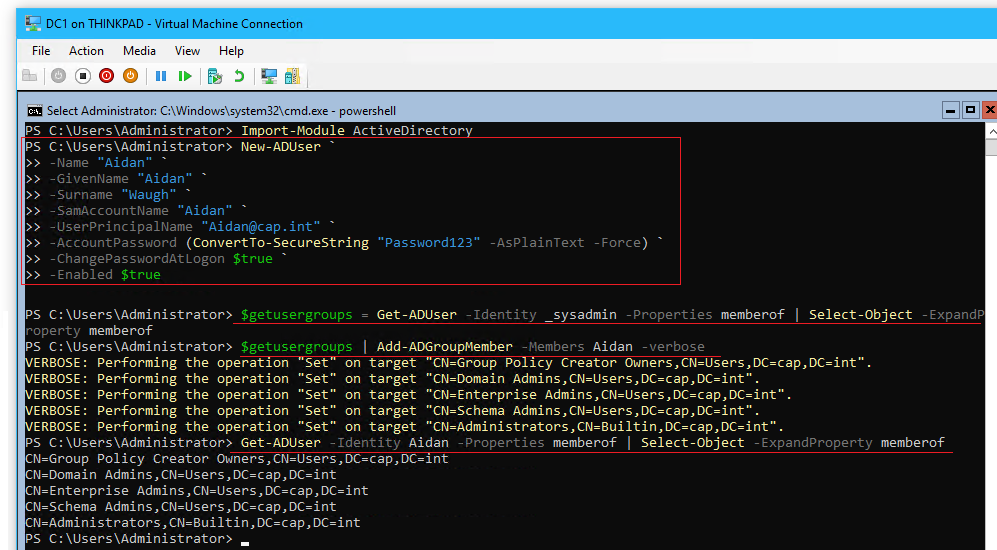997x550 pixels.
Task: Minimize the cmd.exe console window
Action: 951,110
